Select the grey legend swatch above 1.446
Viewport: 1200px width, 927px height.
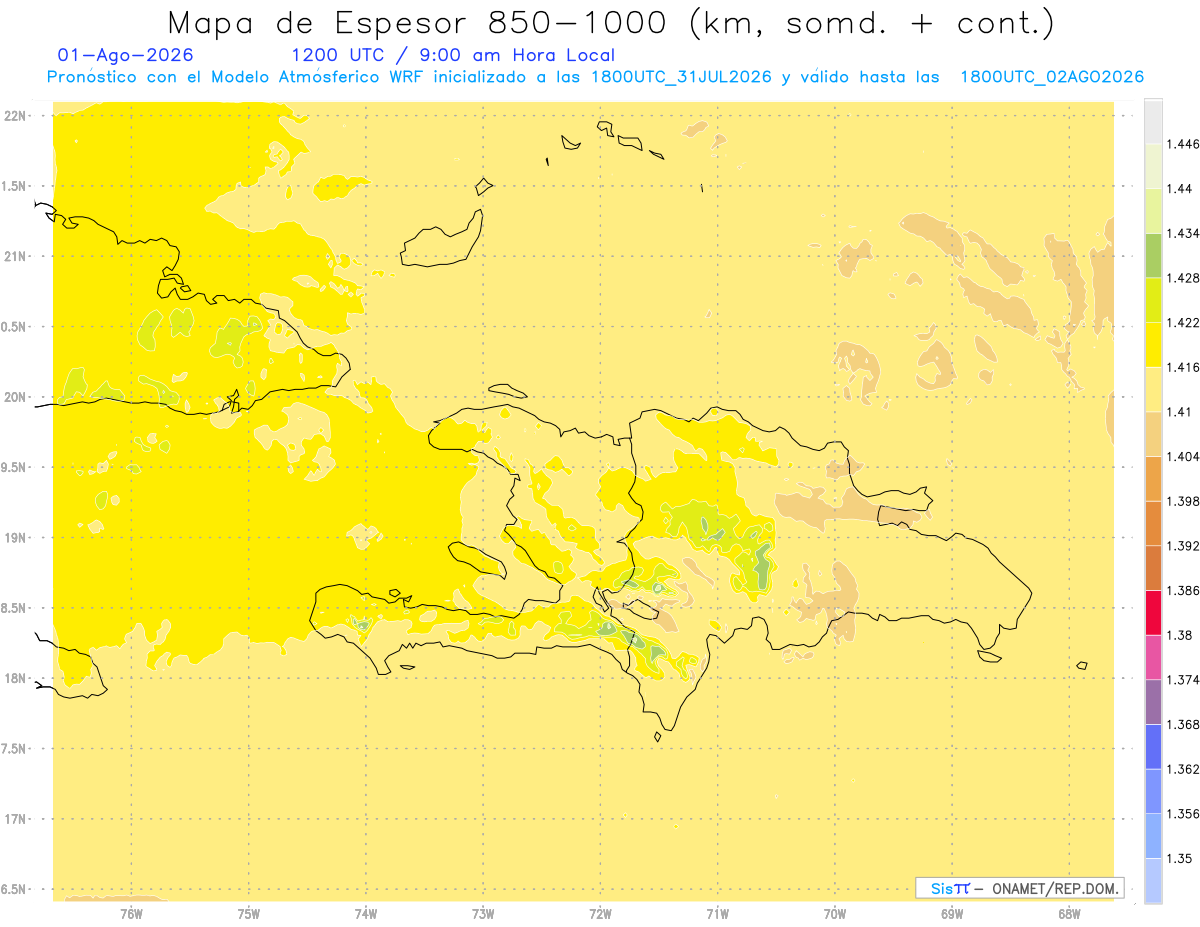(x=1153, y=122)
